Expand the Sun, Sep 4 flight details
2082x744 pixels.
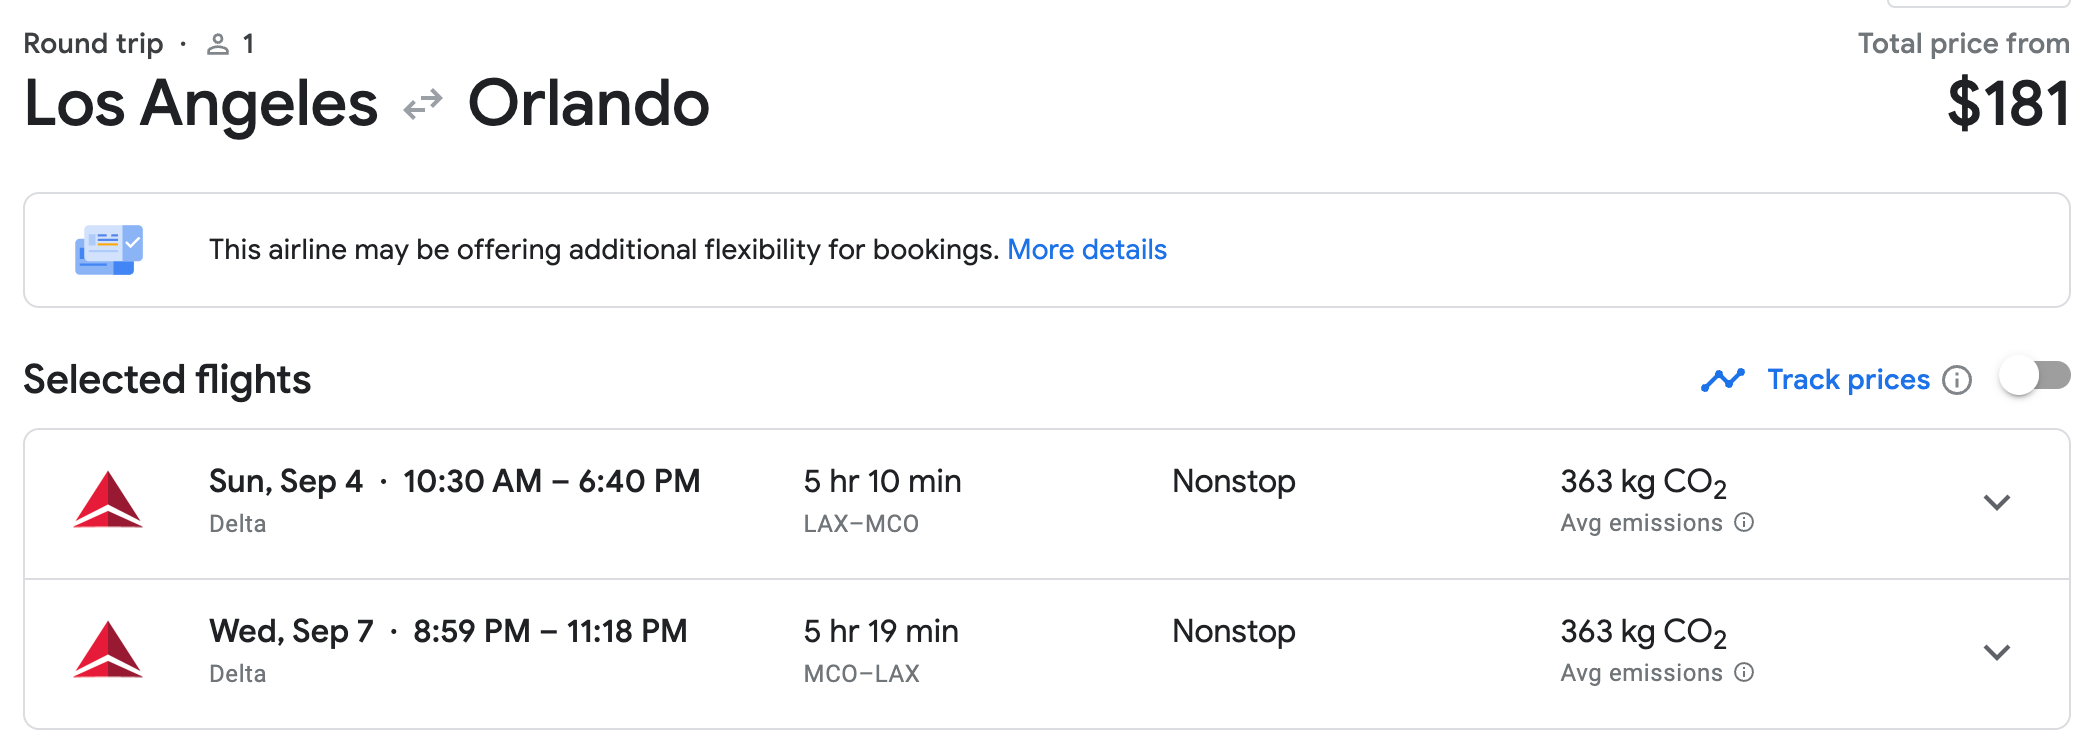pyautogui.click(x=1997, y=503)
